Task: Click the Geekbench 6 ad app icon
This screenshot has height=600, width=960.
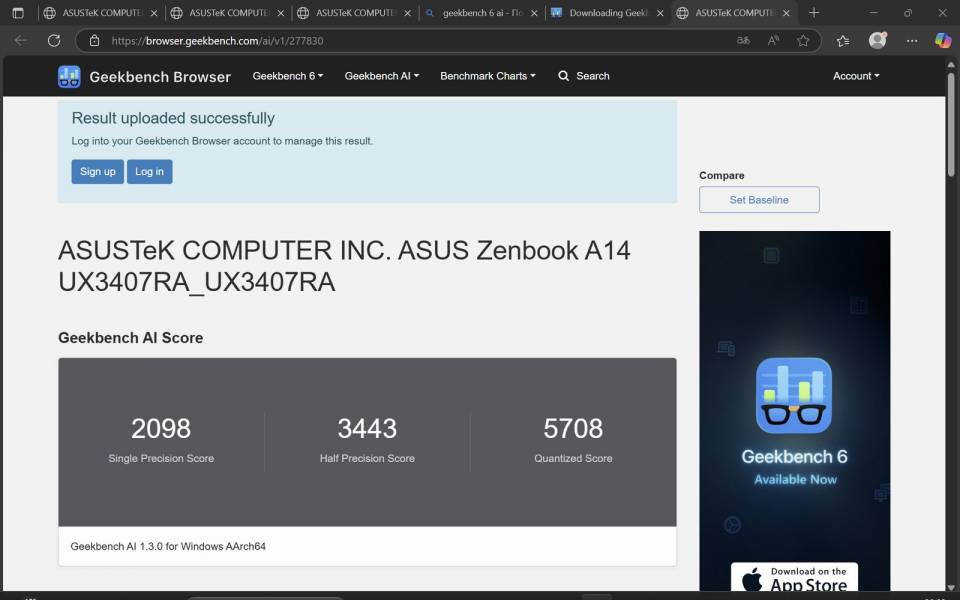Action: tap(793, 396)
